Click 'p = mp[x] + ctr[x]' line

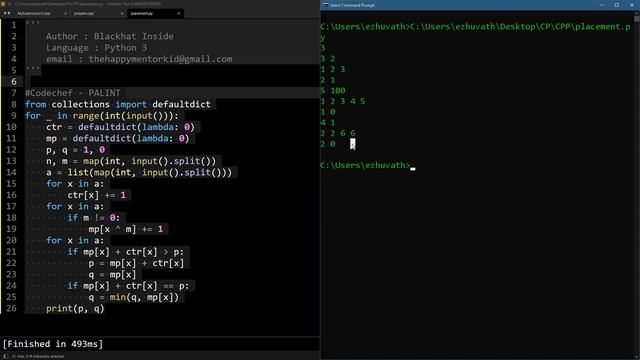point(136,263)
